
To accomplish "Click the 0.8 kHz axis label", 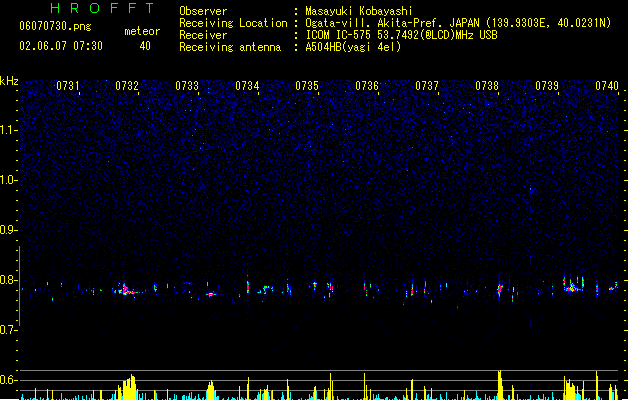I will coord(8,280).
